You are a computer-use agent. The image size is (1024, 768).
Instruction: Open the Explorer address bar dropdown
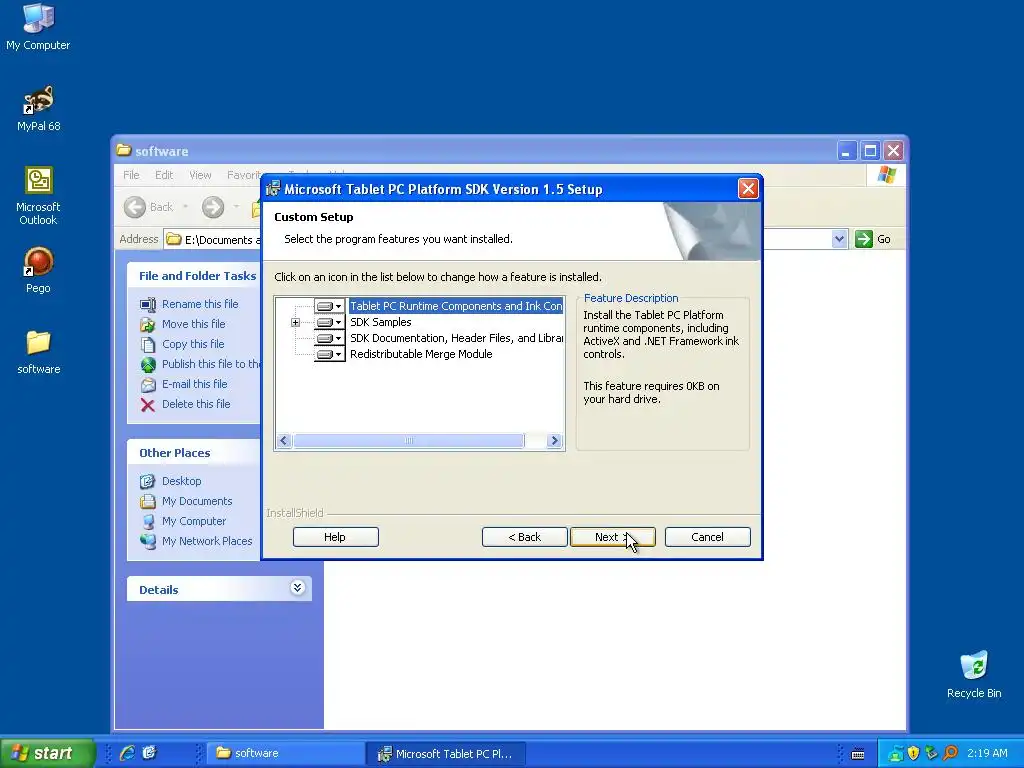click(839, 239)
